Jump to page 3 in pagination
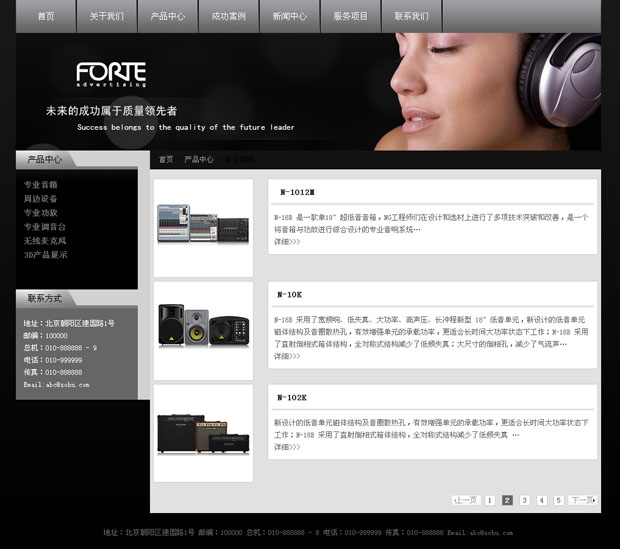The width and height of the screenshot is (620, 549). tap(524, 500)
